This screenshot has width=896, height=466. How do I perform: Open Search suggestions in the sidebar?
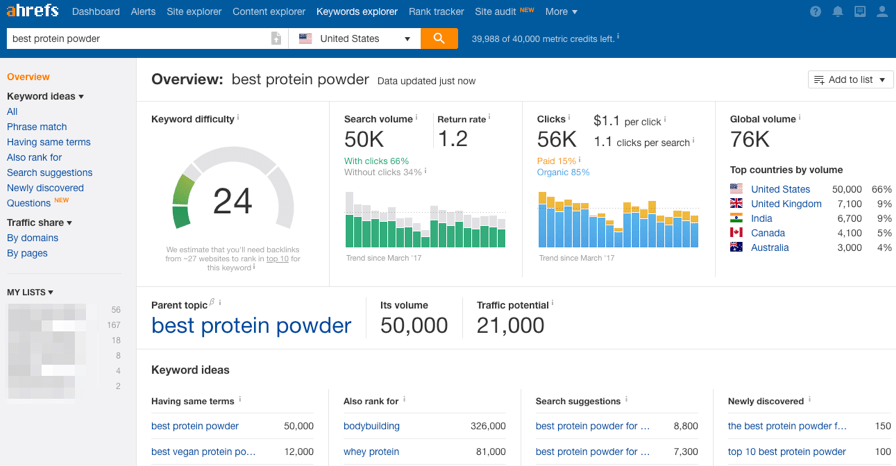(x=50, y=172)
